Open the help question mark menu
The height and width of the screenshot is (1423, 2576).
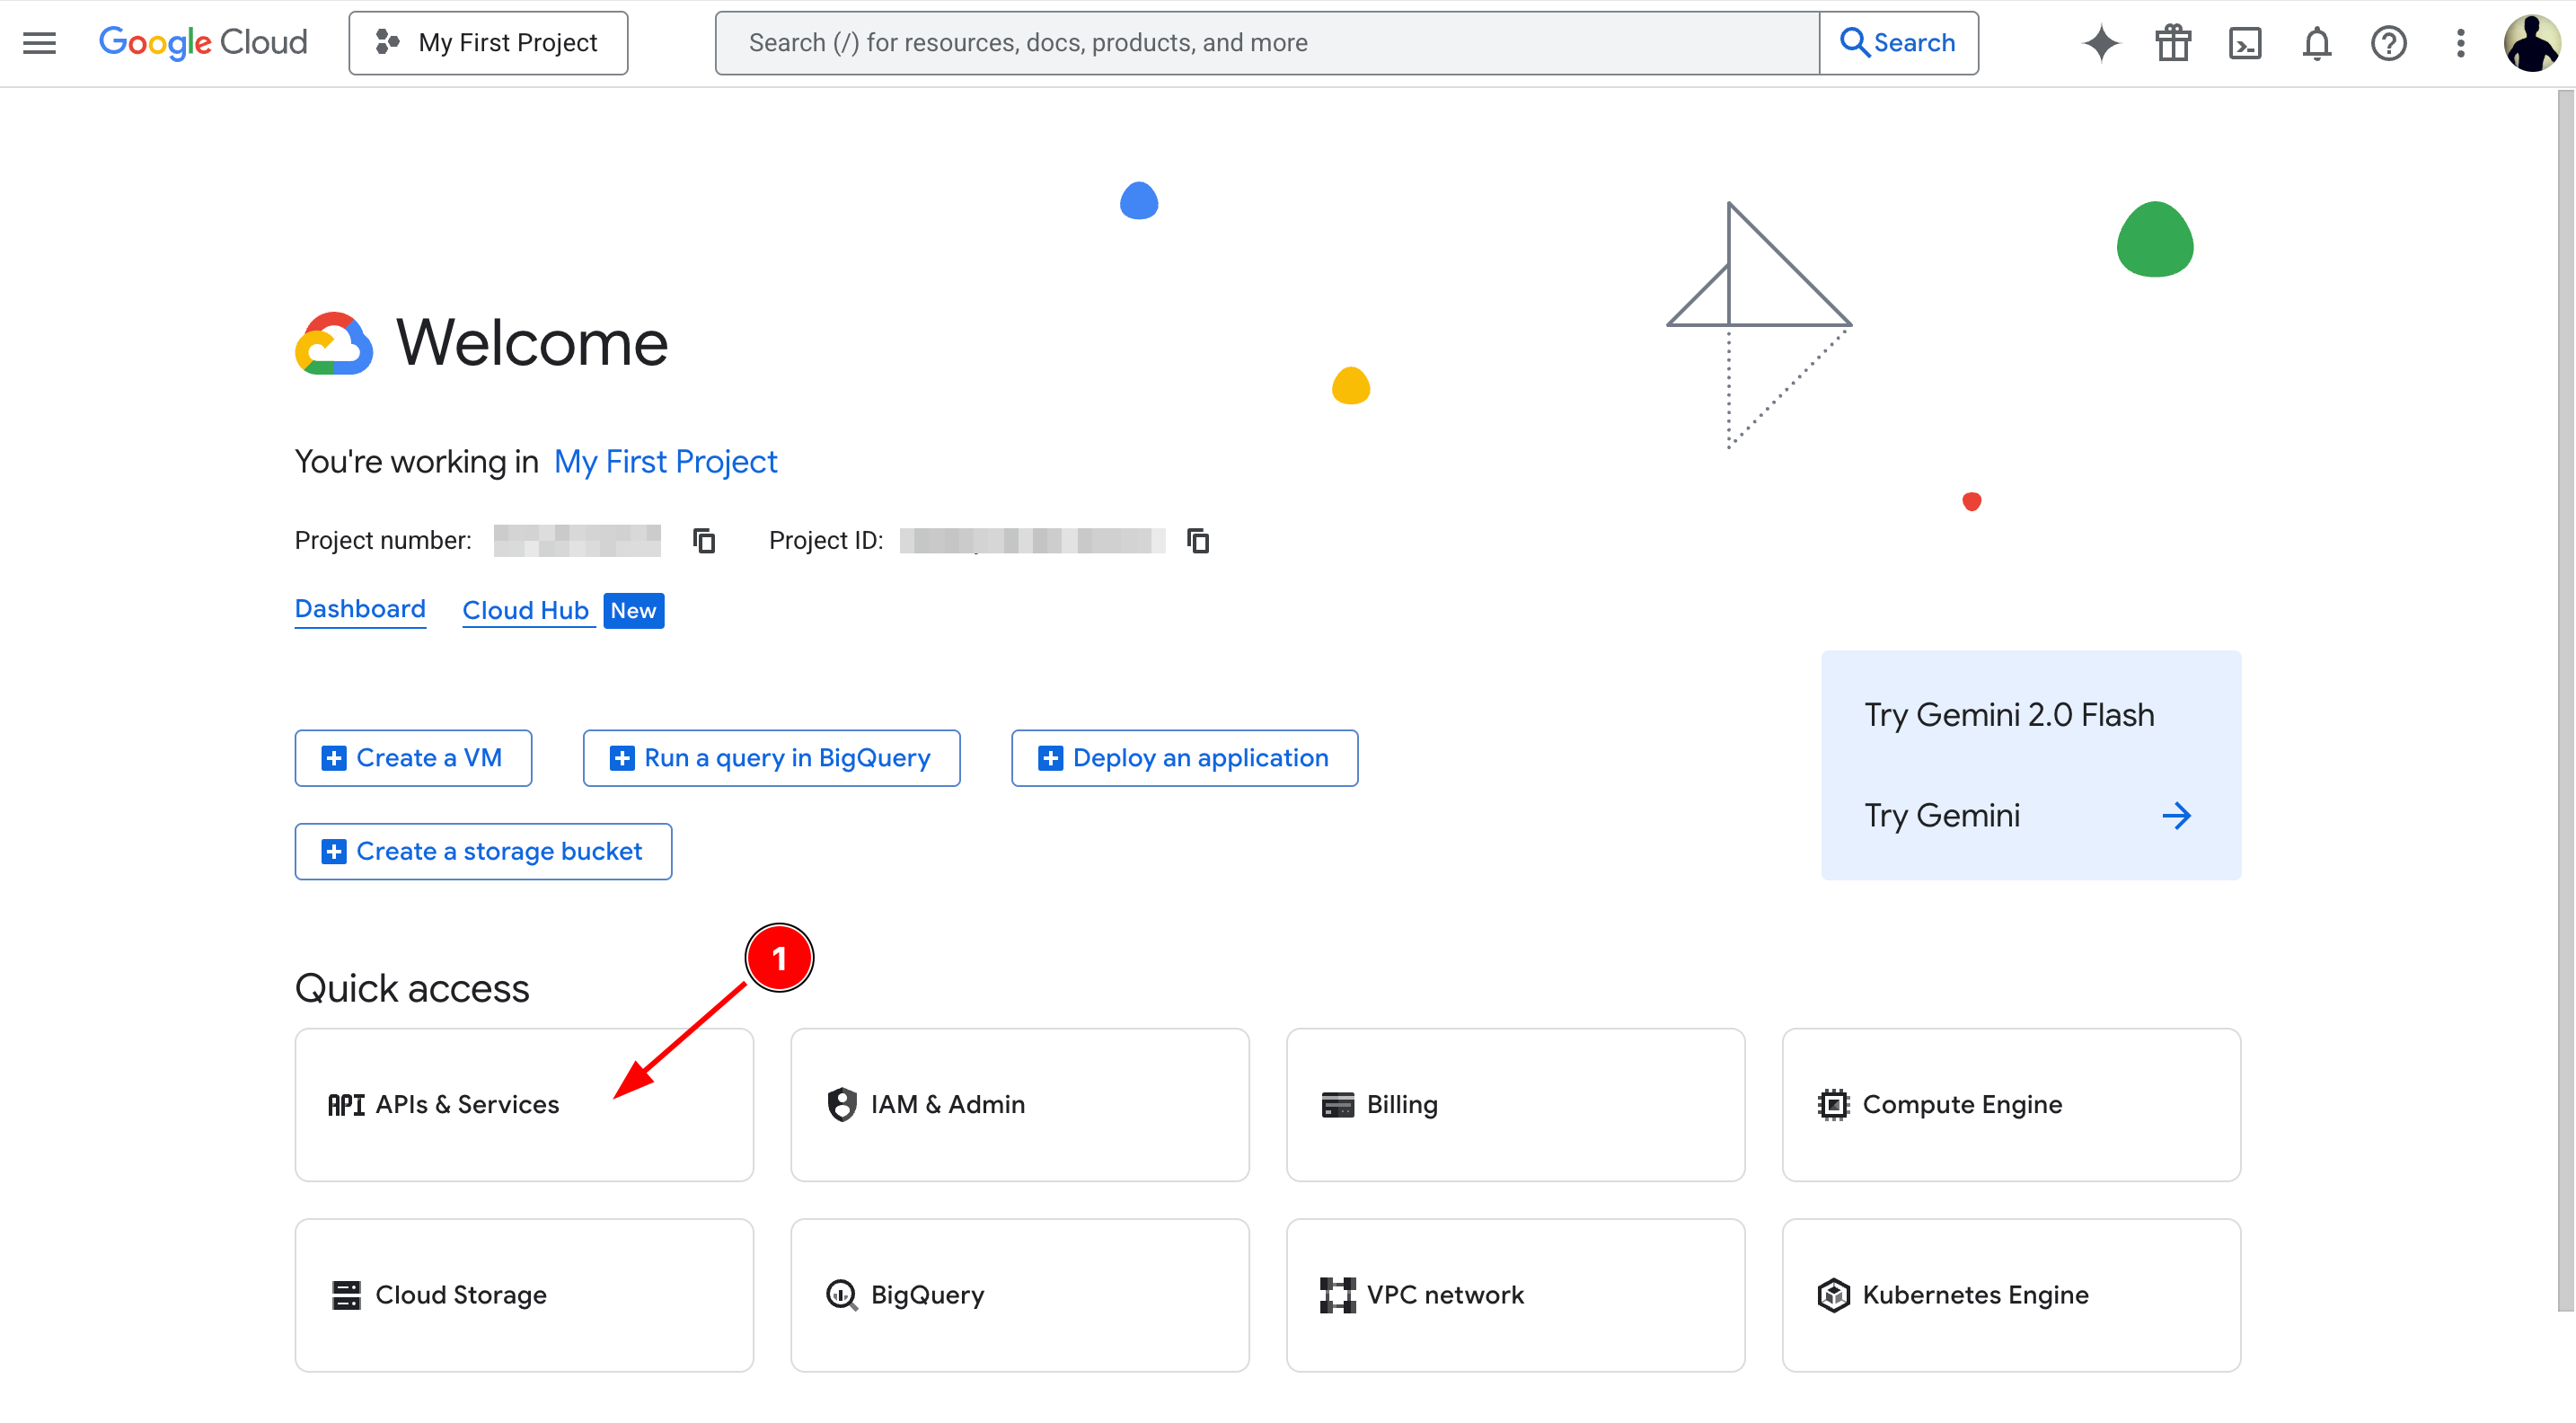2389,43
